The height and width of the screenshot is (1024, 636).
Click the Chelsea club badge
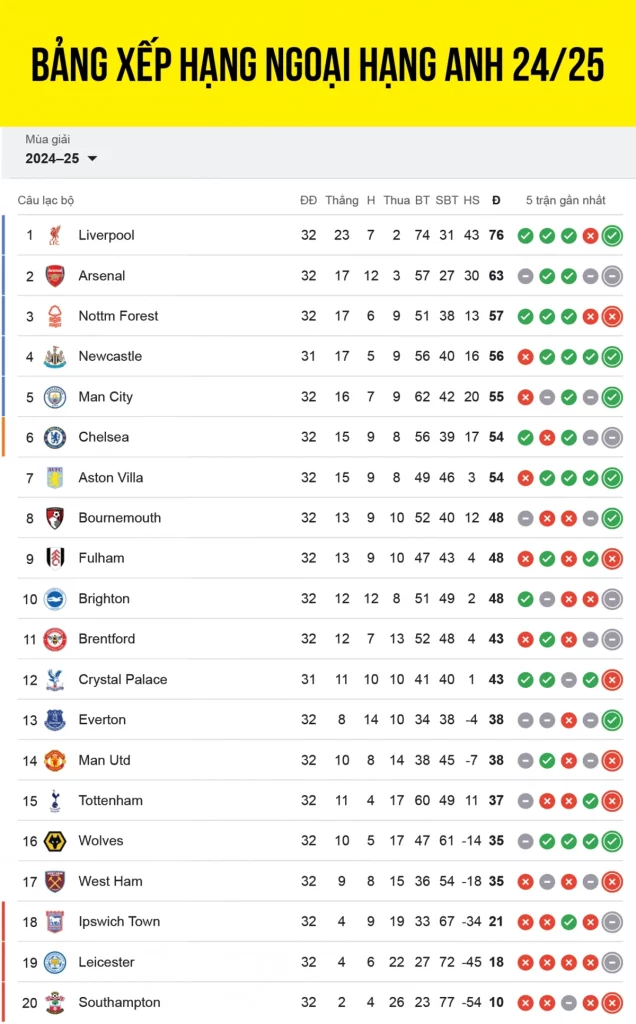tap(55, 437)
